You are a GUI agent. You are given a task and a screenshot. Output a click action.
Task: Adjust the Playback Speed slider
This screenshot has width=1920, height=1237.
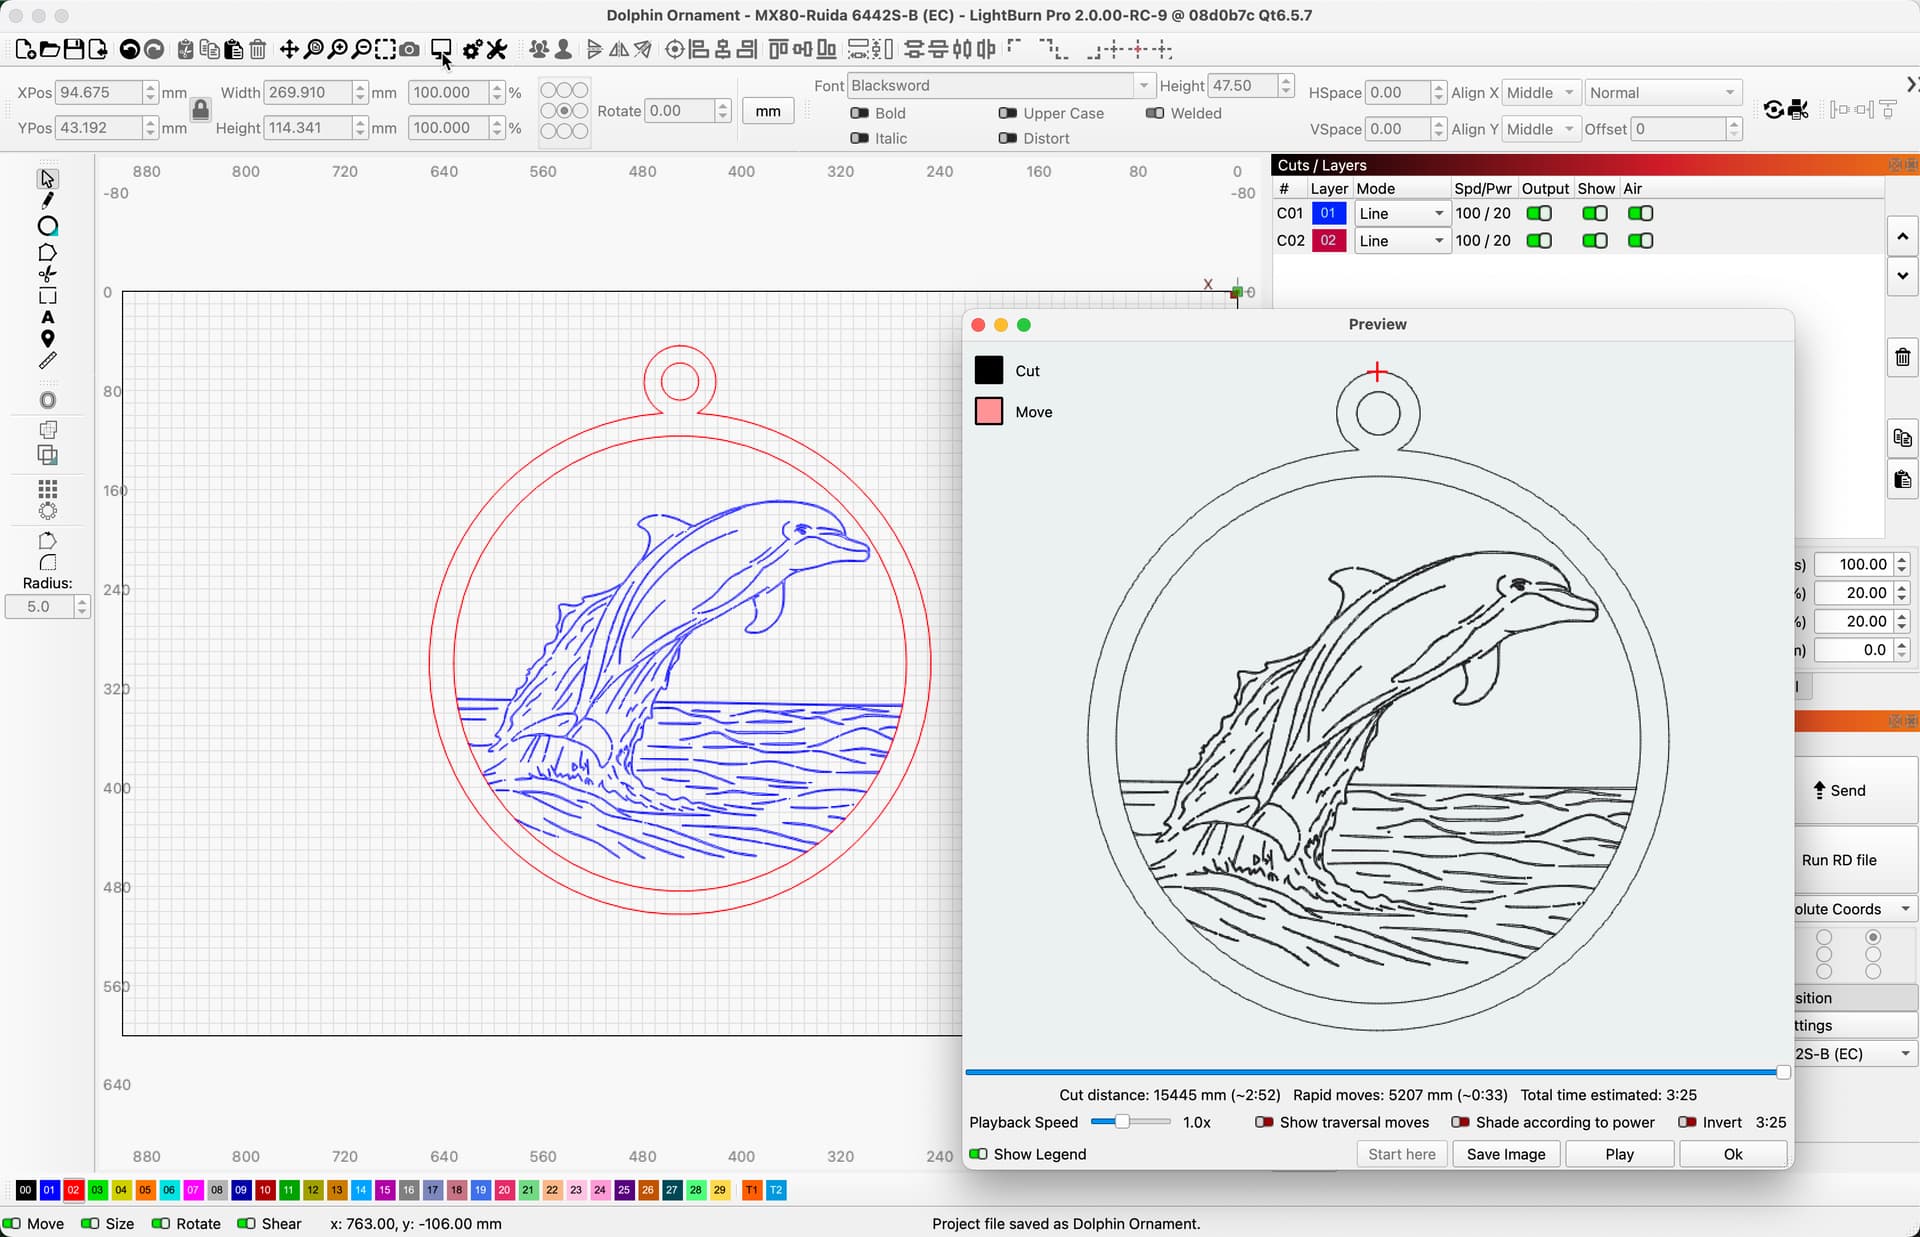pyautogui.click(x=1131, y=1122)
